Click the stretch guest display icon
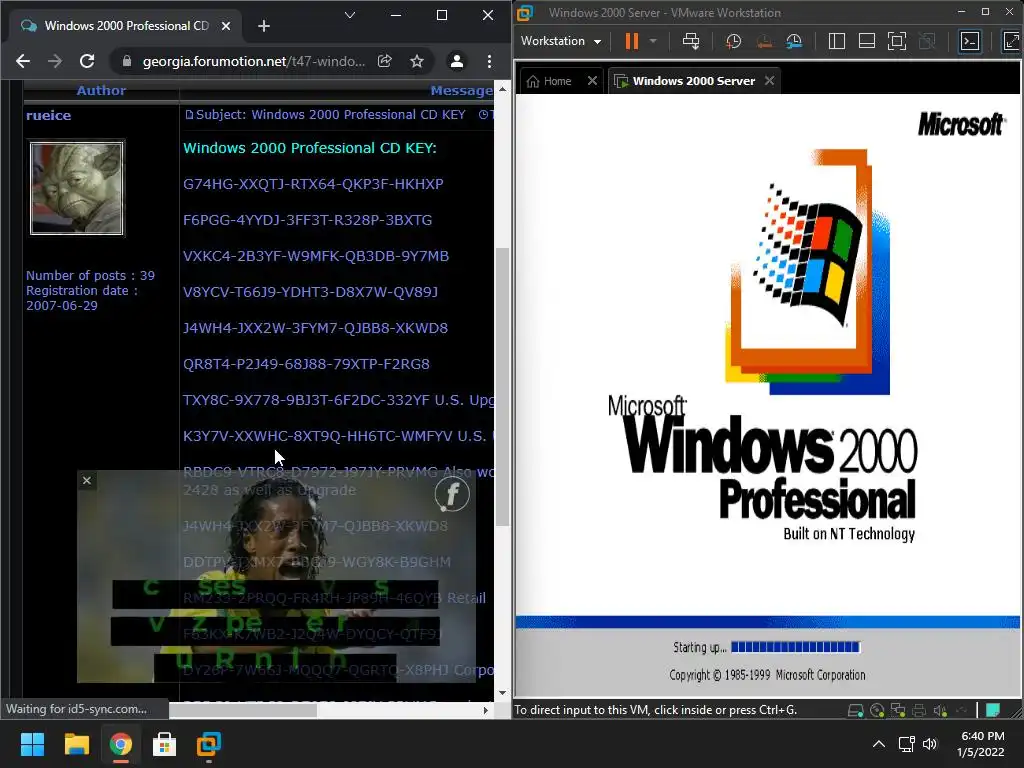 1012,41
